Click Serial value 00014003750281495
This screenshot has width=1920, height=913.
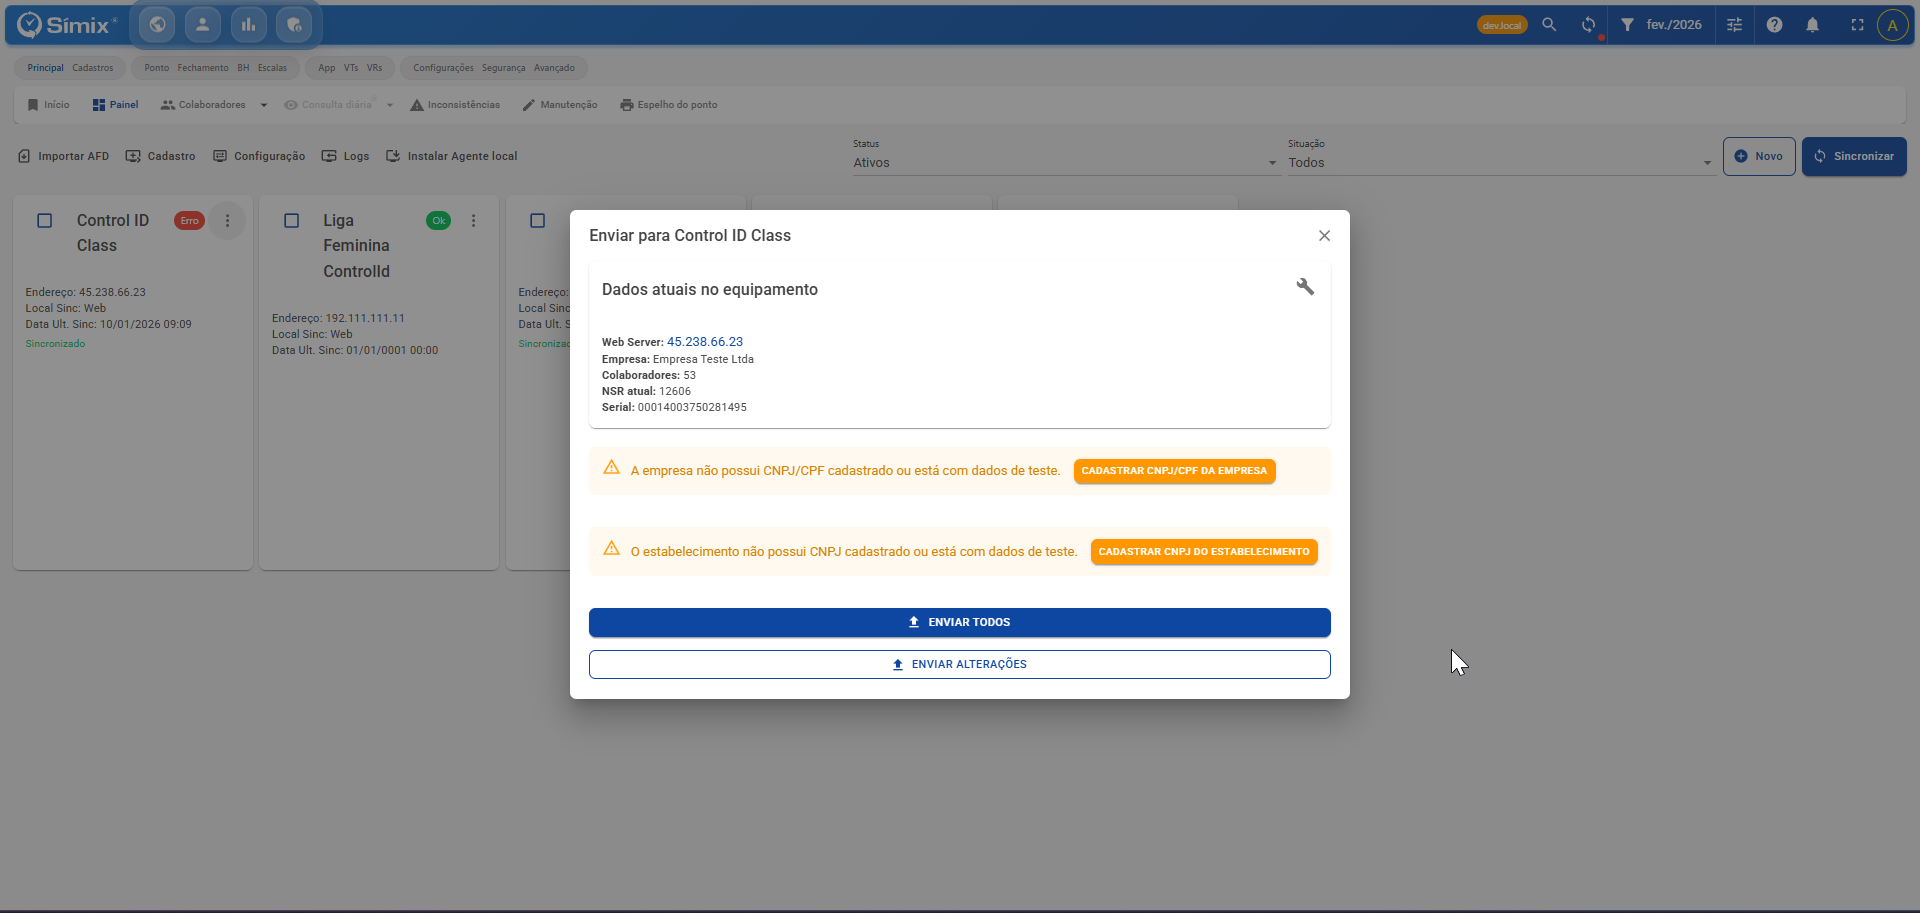click(x=692, y=408)
